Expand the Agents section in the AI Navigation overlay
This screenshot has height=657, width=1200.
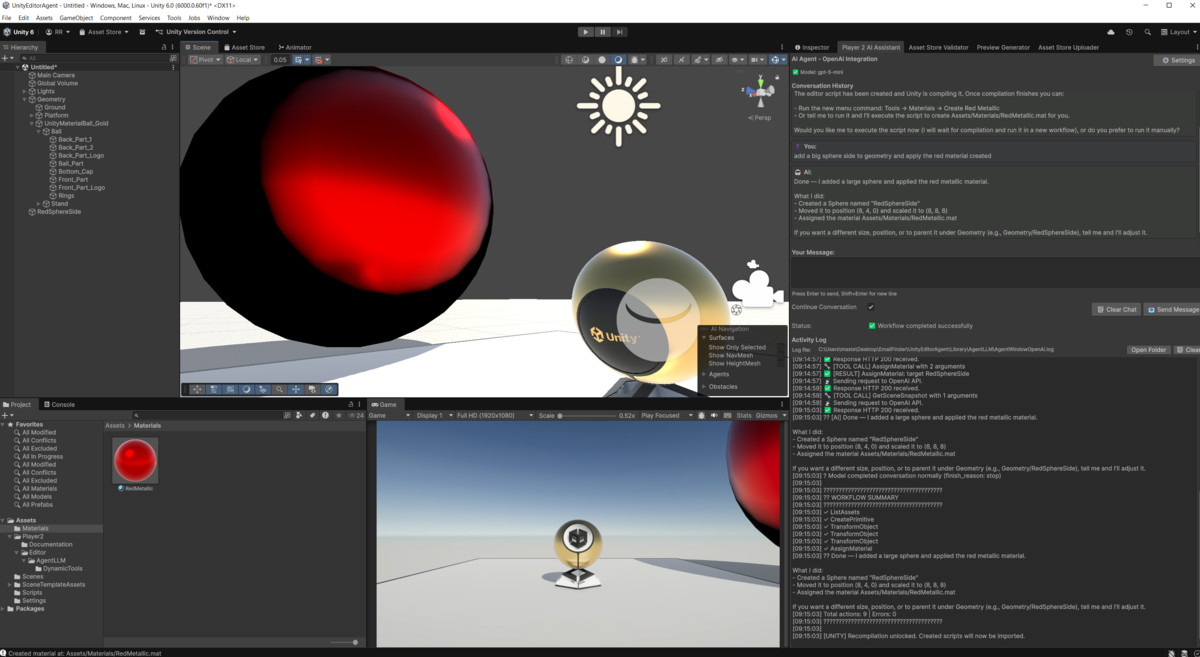coord(704,374)
